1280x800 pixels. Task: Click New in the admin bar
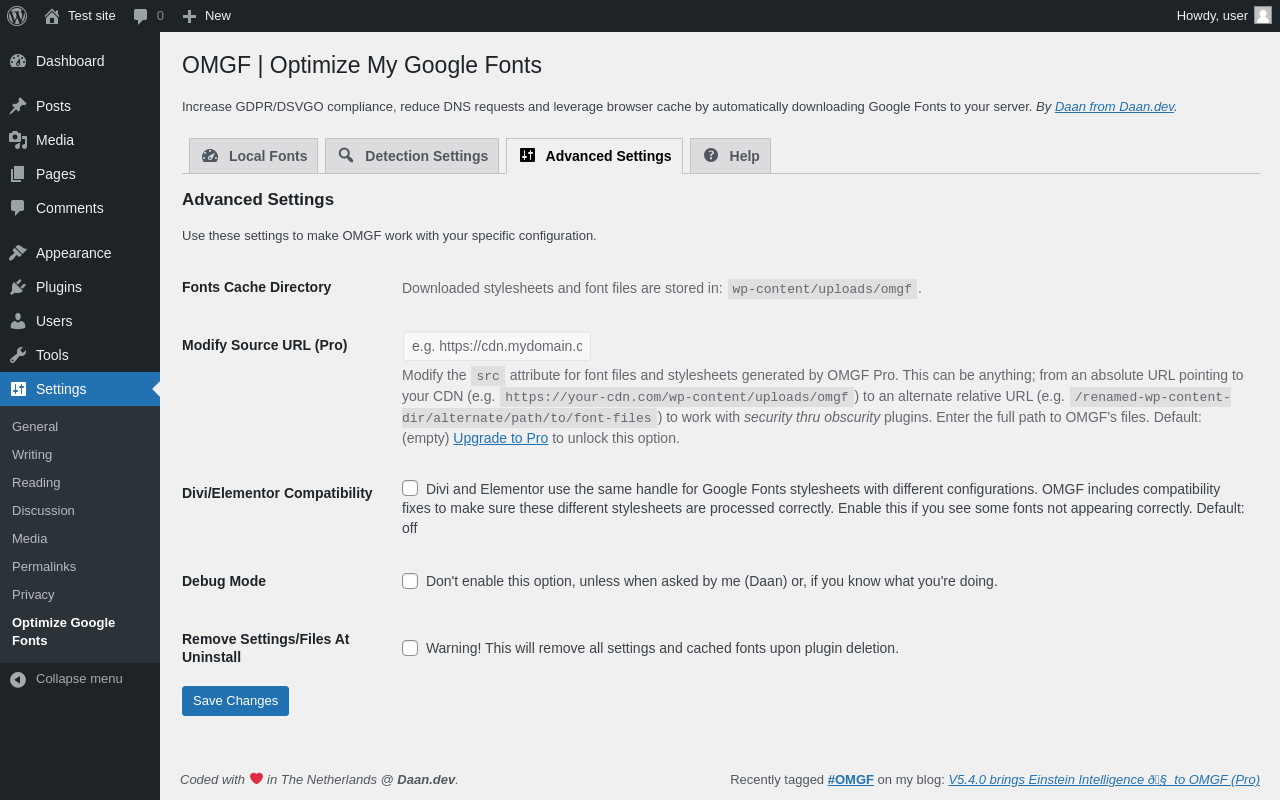218,16
